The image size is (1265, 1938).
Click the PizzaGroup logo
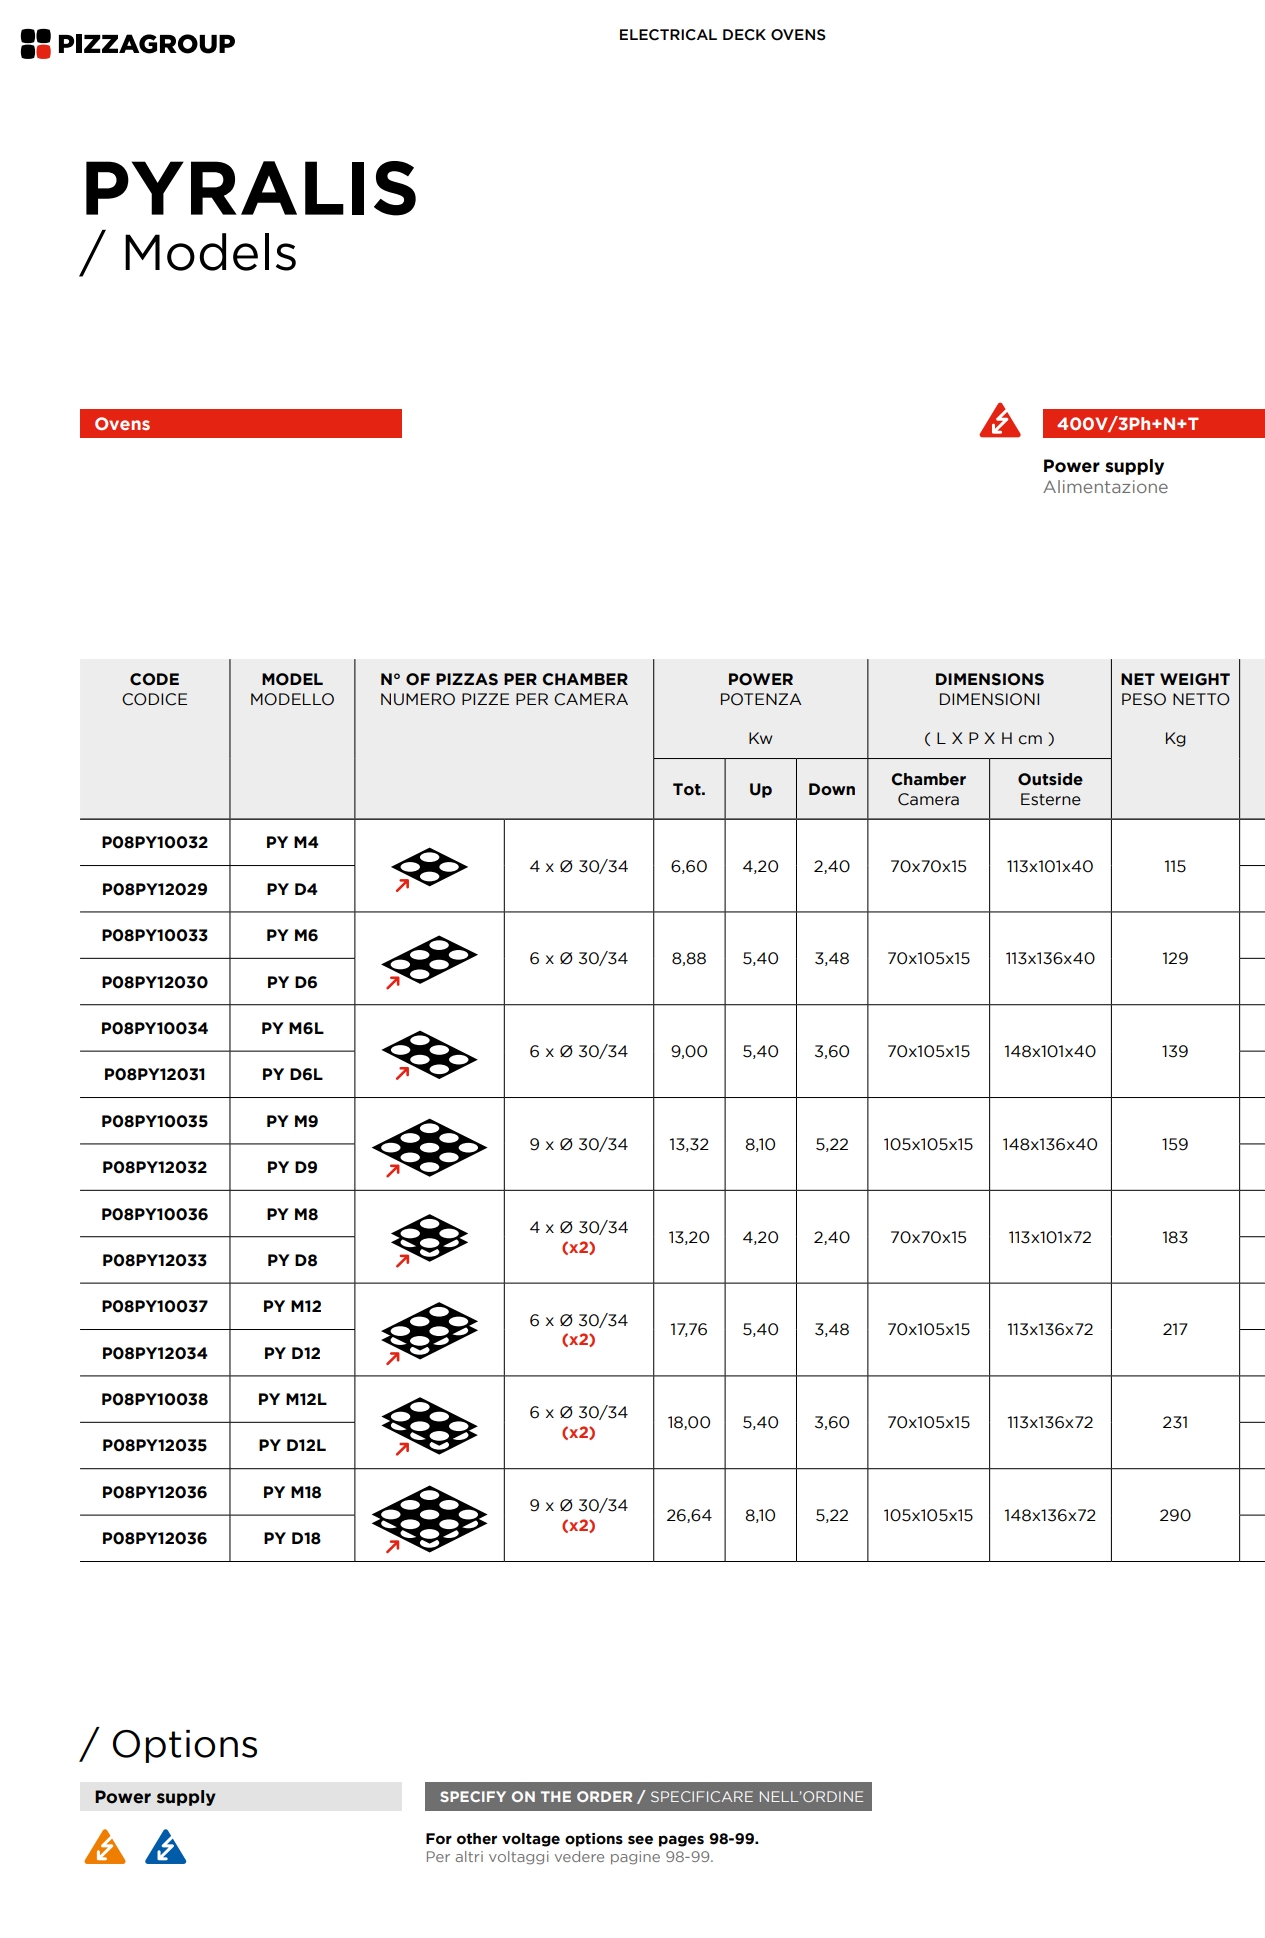click(128, 44)
